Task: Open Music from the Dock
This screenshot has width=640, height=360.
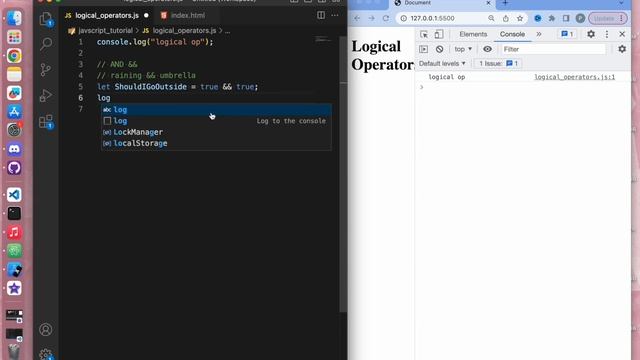Action: point(14,232)
